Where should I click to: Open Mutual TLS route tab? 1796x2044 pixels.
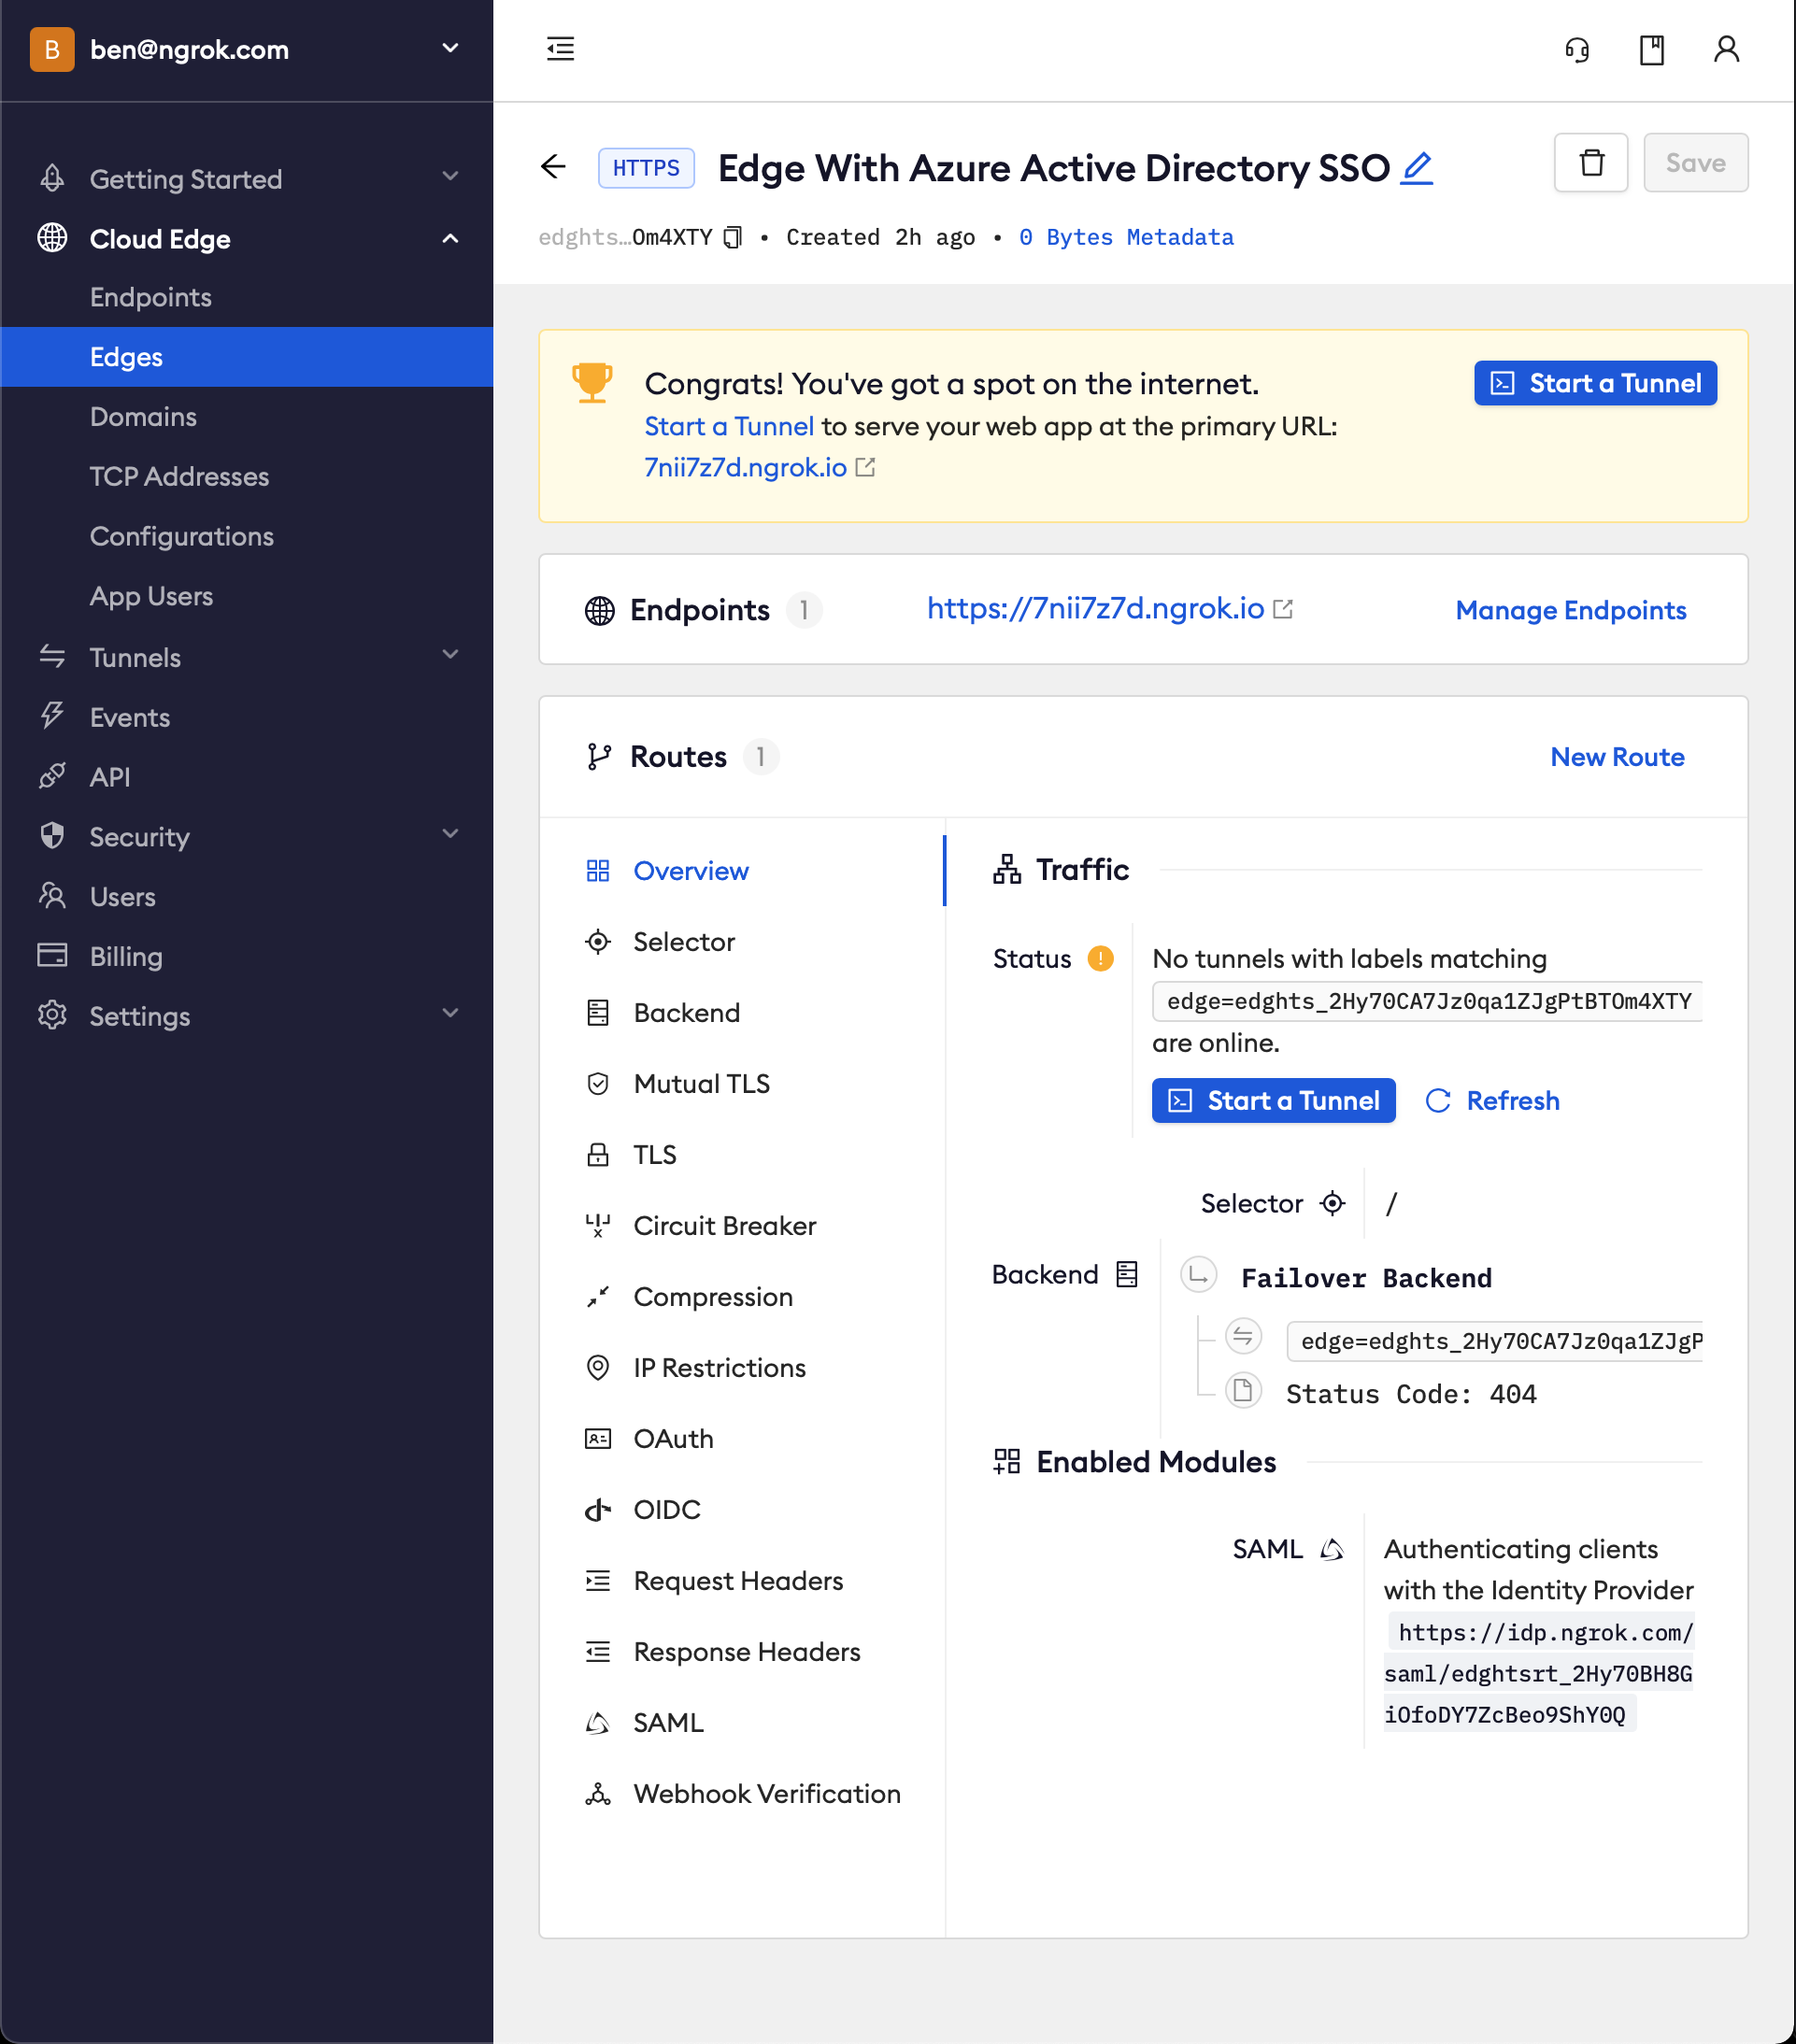tap(742, 1084)
